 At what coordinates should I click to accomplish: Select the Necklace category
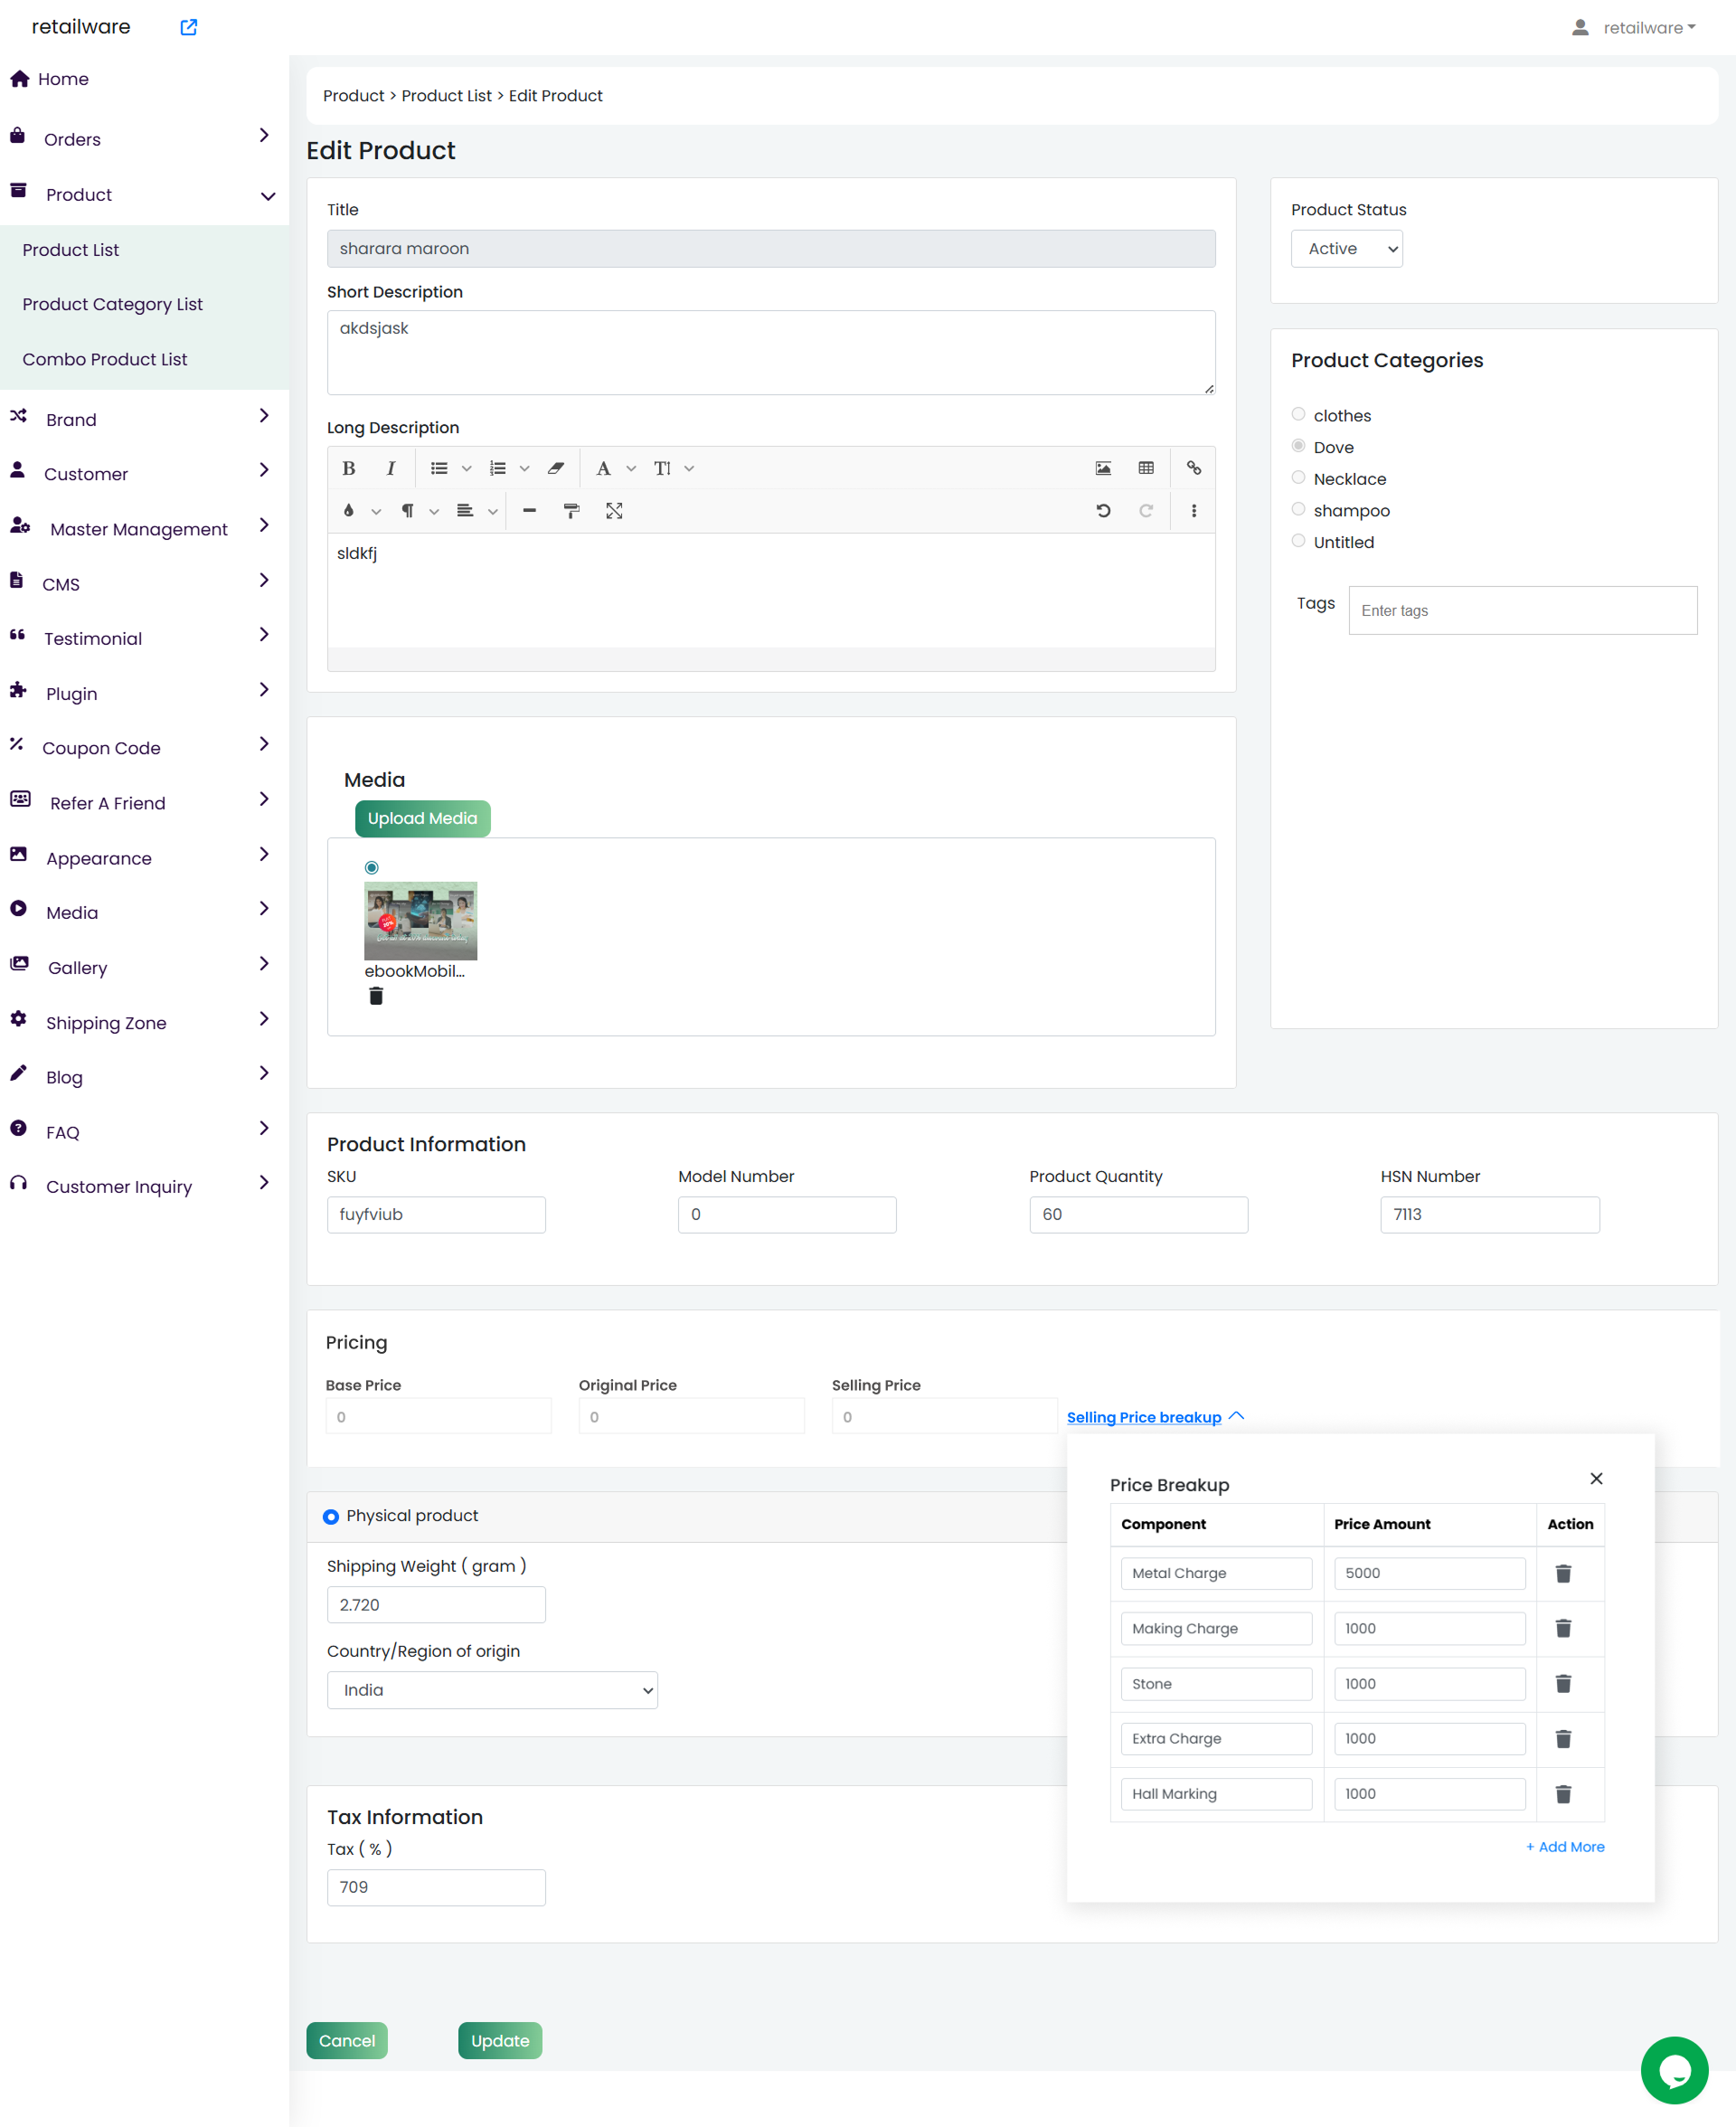[1298, 478]
